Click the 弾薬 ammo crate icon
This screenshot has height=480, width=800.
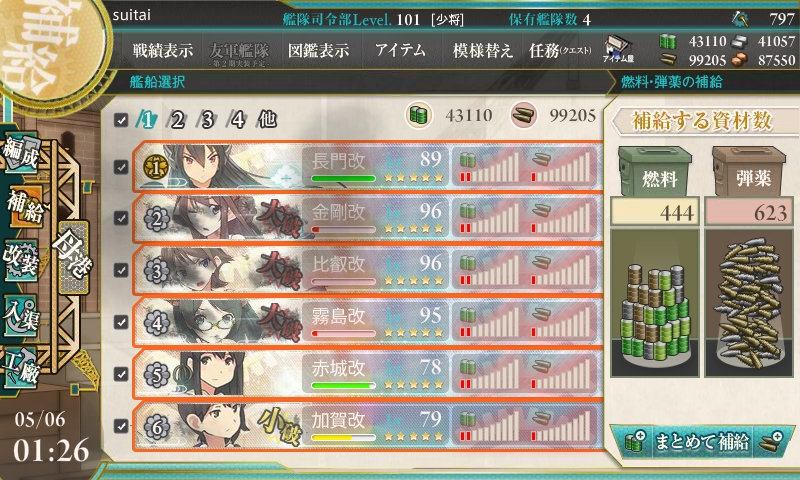point(749,172)
